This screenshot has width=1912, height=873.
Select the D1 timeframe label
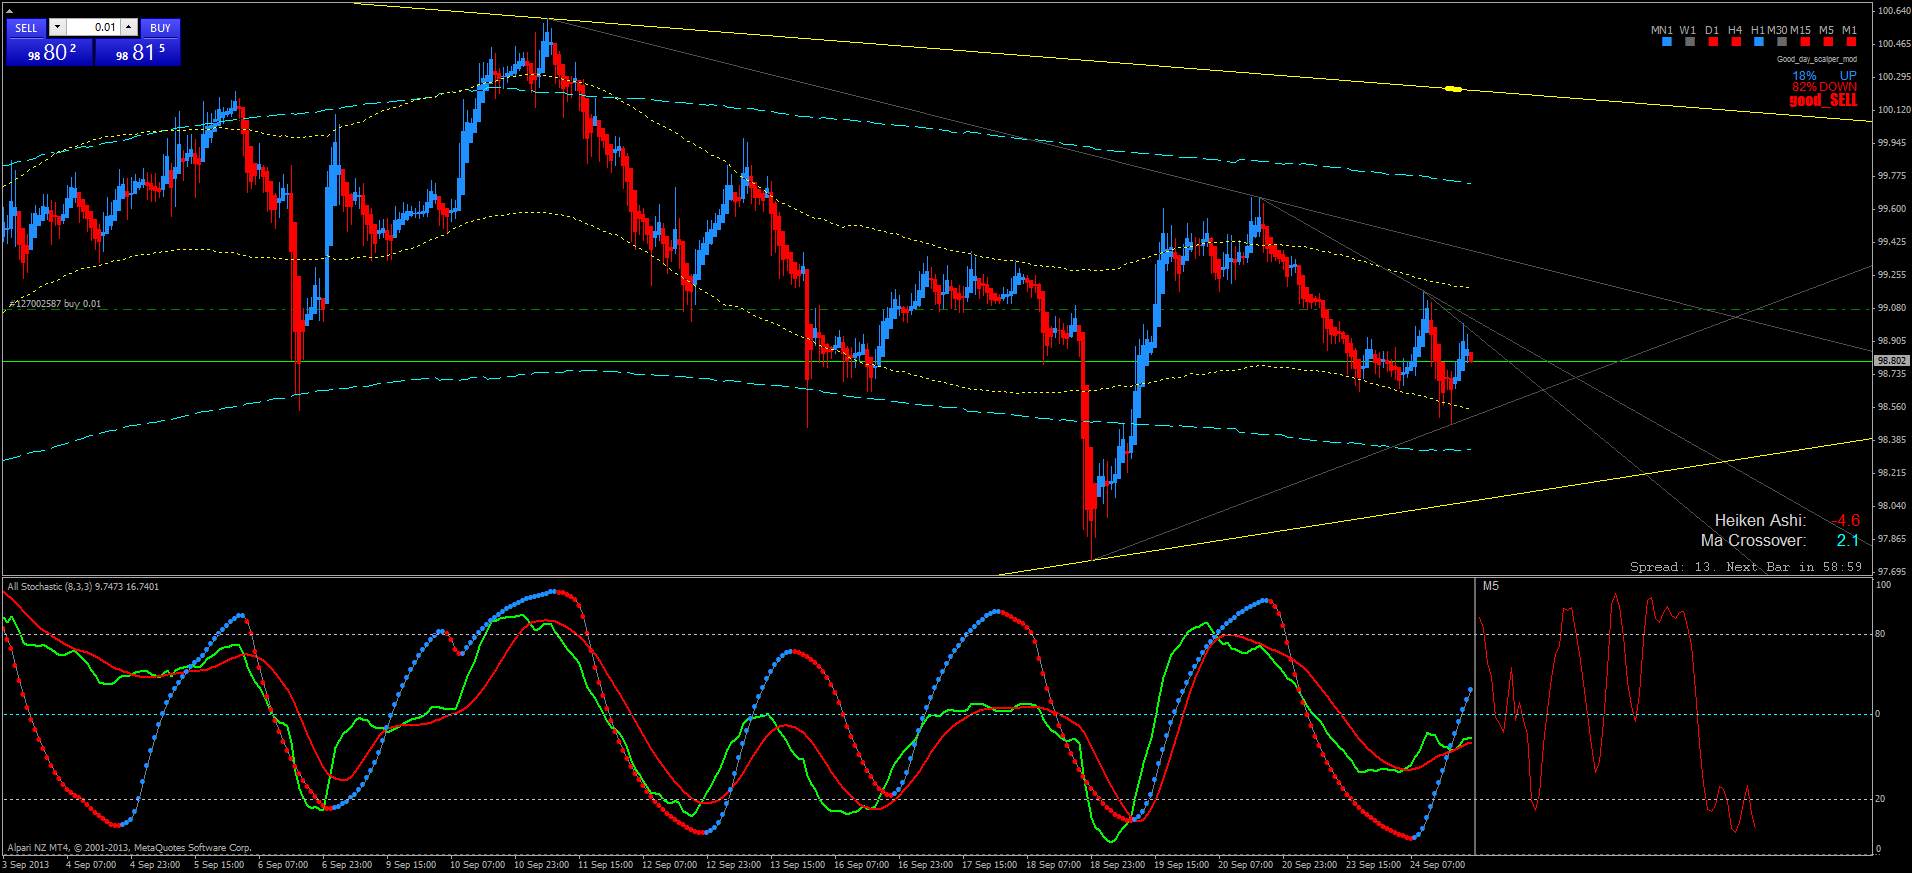pyautogui.click(x=1712, y=30)
